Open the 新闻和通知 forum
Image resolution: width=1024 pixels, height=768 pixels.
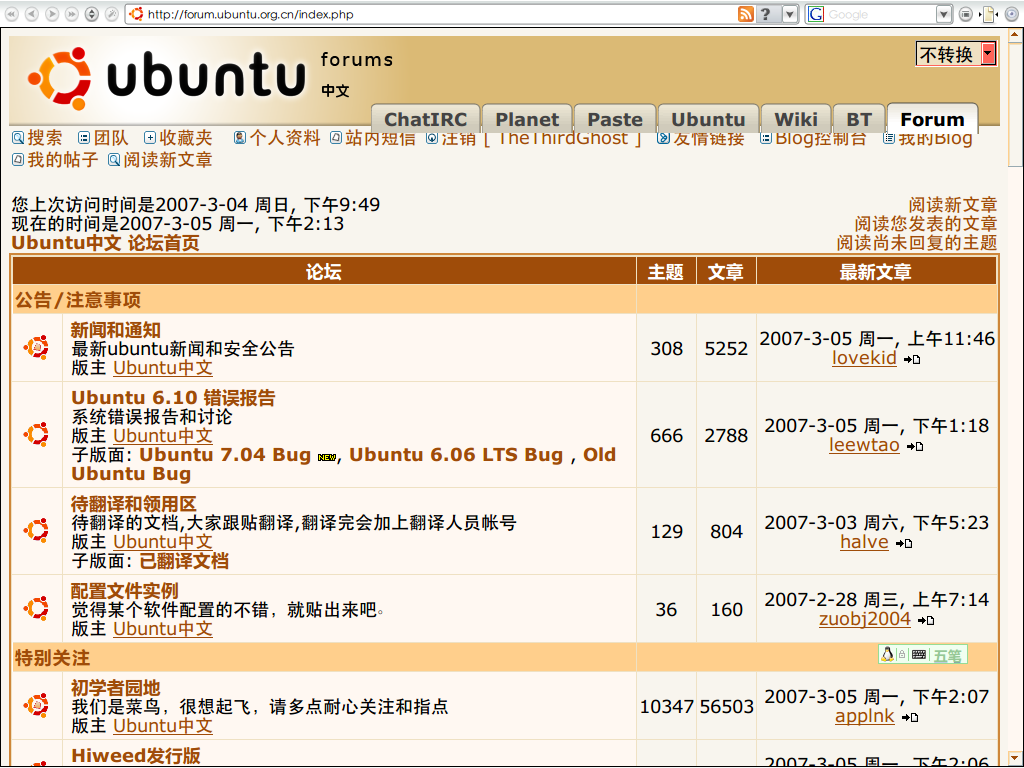tap(116, 330)
